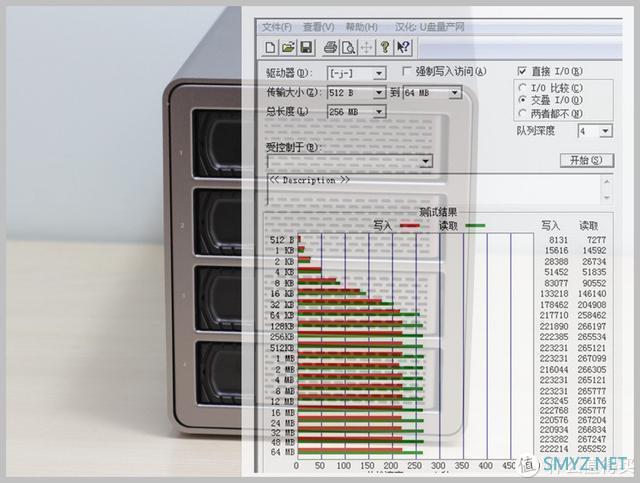Click the write value 222214
The width and height of the screenshot is (640, 483).
[554, 449]
